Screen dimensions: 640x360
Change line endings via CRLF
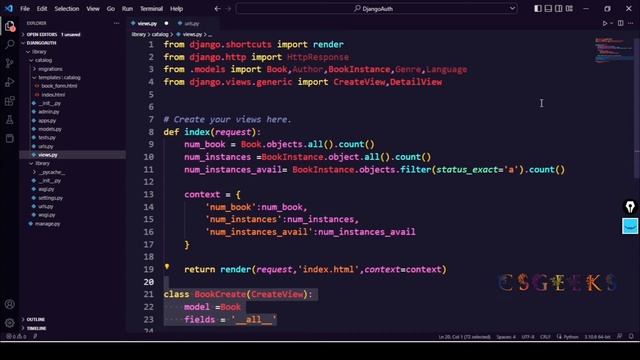pyautogui.click(x=545, y=337)
